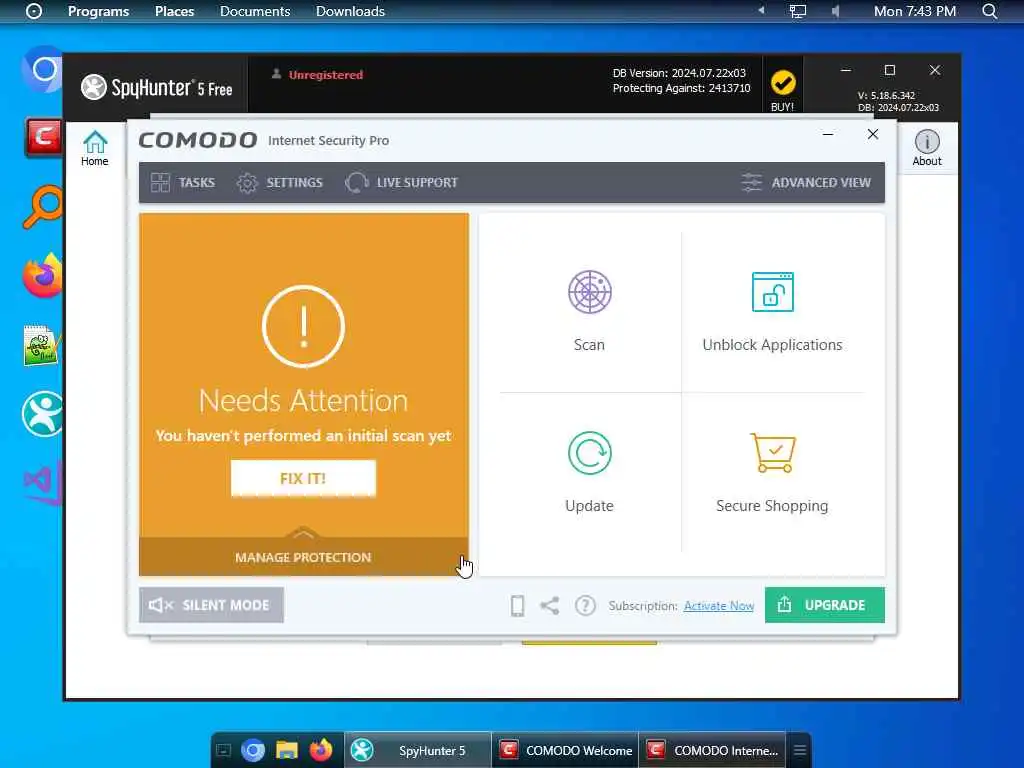Open the file manager from the taskbar
The image size is (1024, 768).
[287, 750]
